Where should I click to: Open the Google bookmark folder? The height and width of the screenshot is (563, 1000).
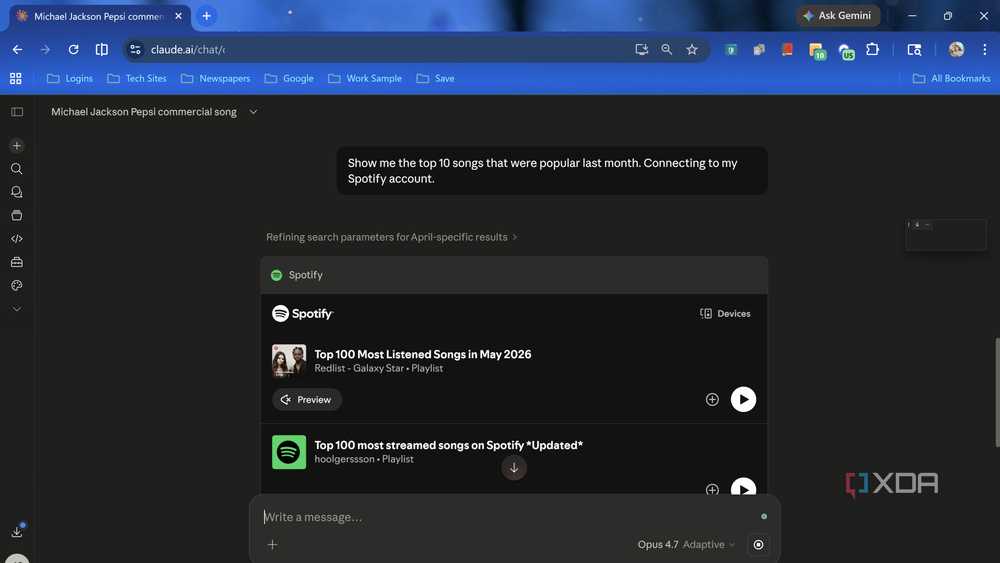tap(289, 78)
